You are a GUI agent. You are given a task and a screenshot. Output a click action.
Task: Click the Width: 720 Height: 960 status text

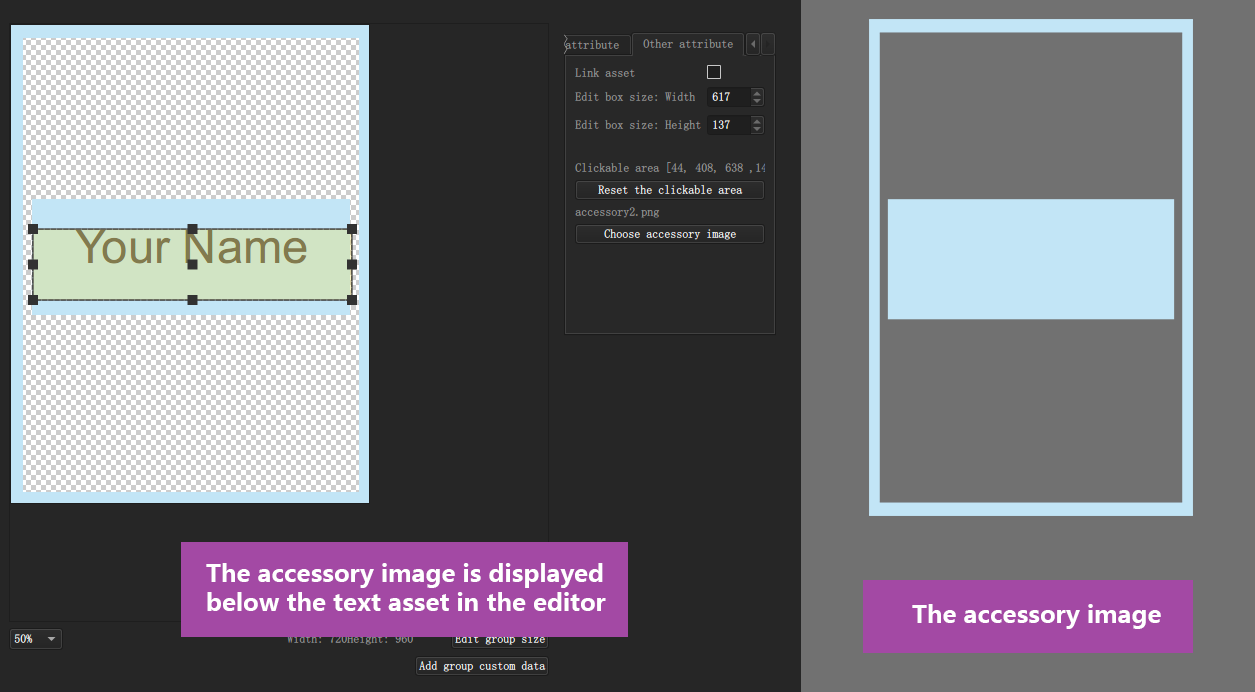(350, 639)
